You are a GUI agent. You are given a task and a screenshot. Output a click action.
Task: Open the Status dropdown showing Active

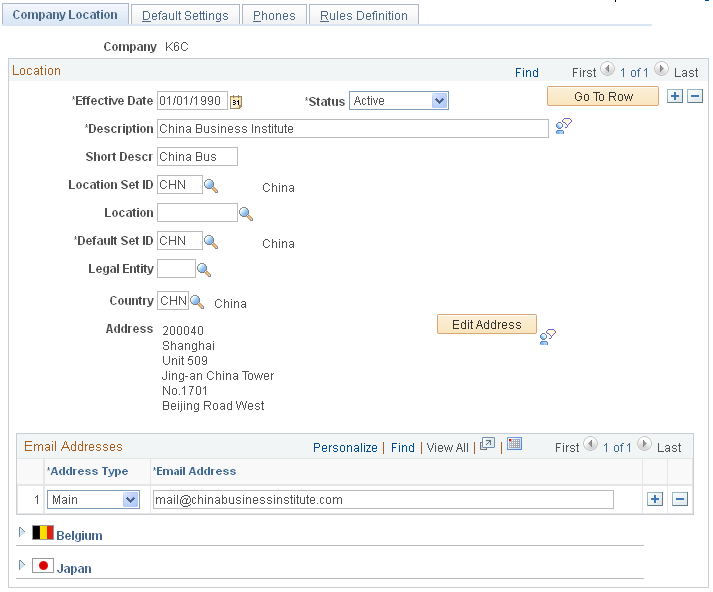pyautogui.click(x=399, y=101)
